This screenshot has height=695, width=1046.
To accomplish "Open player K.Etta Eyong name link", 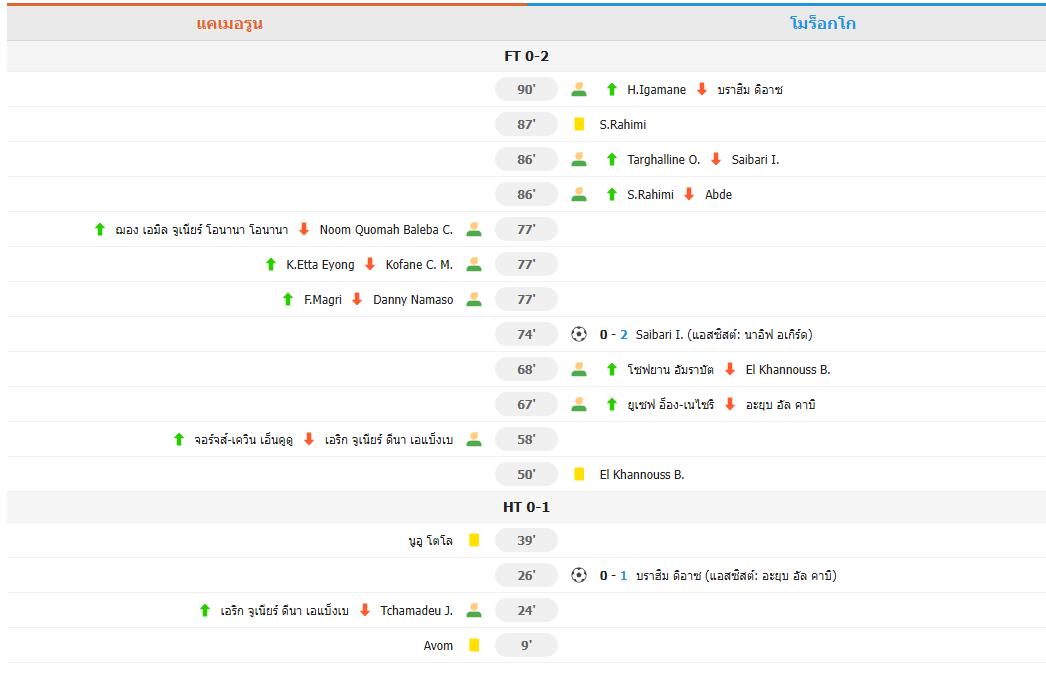I will point(320,264).
